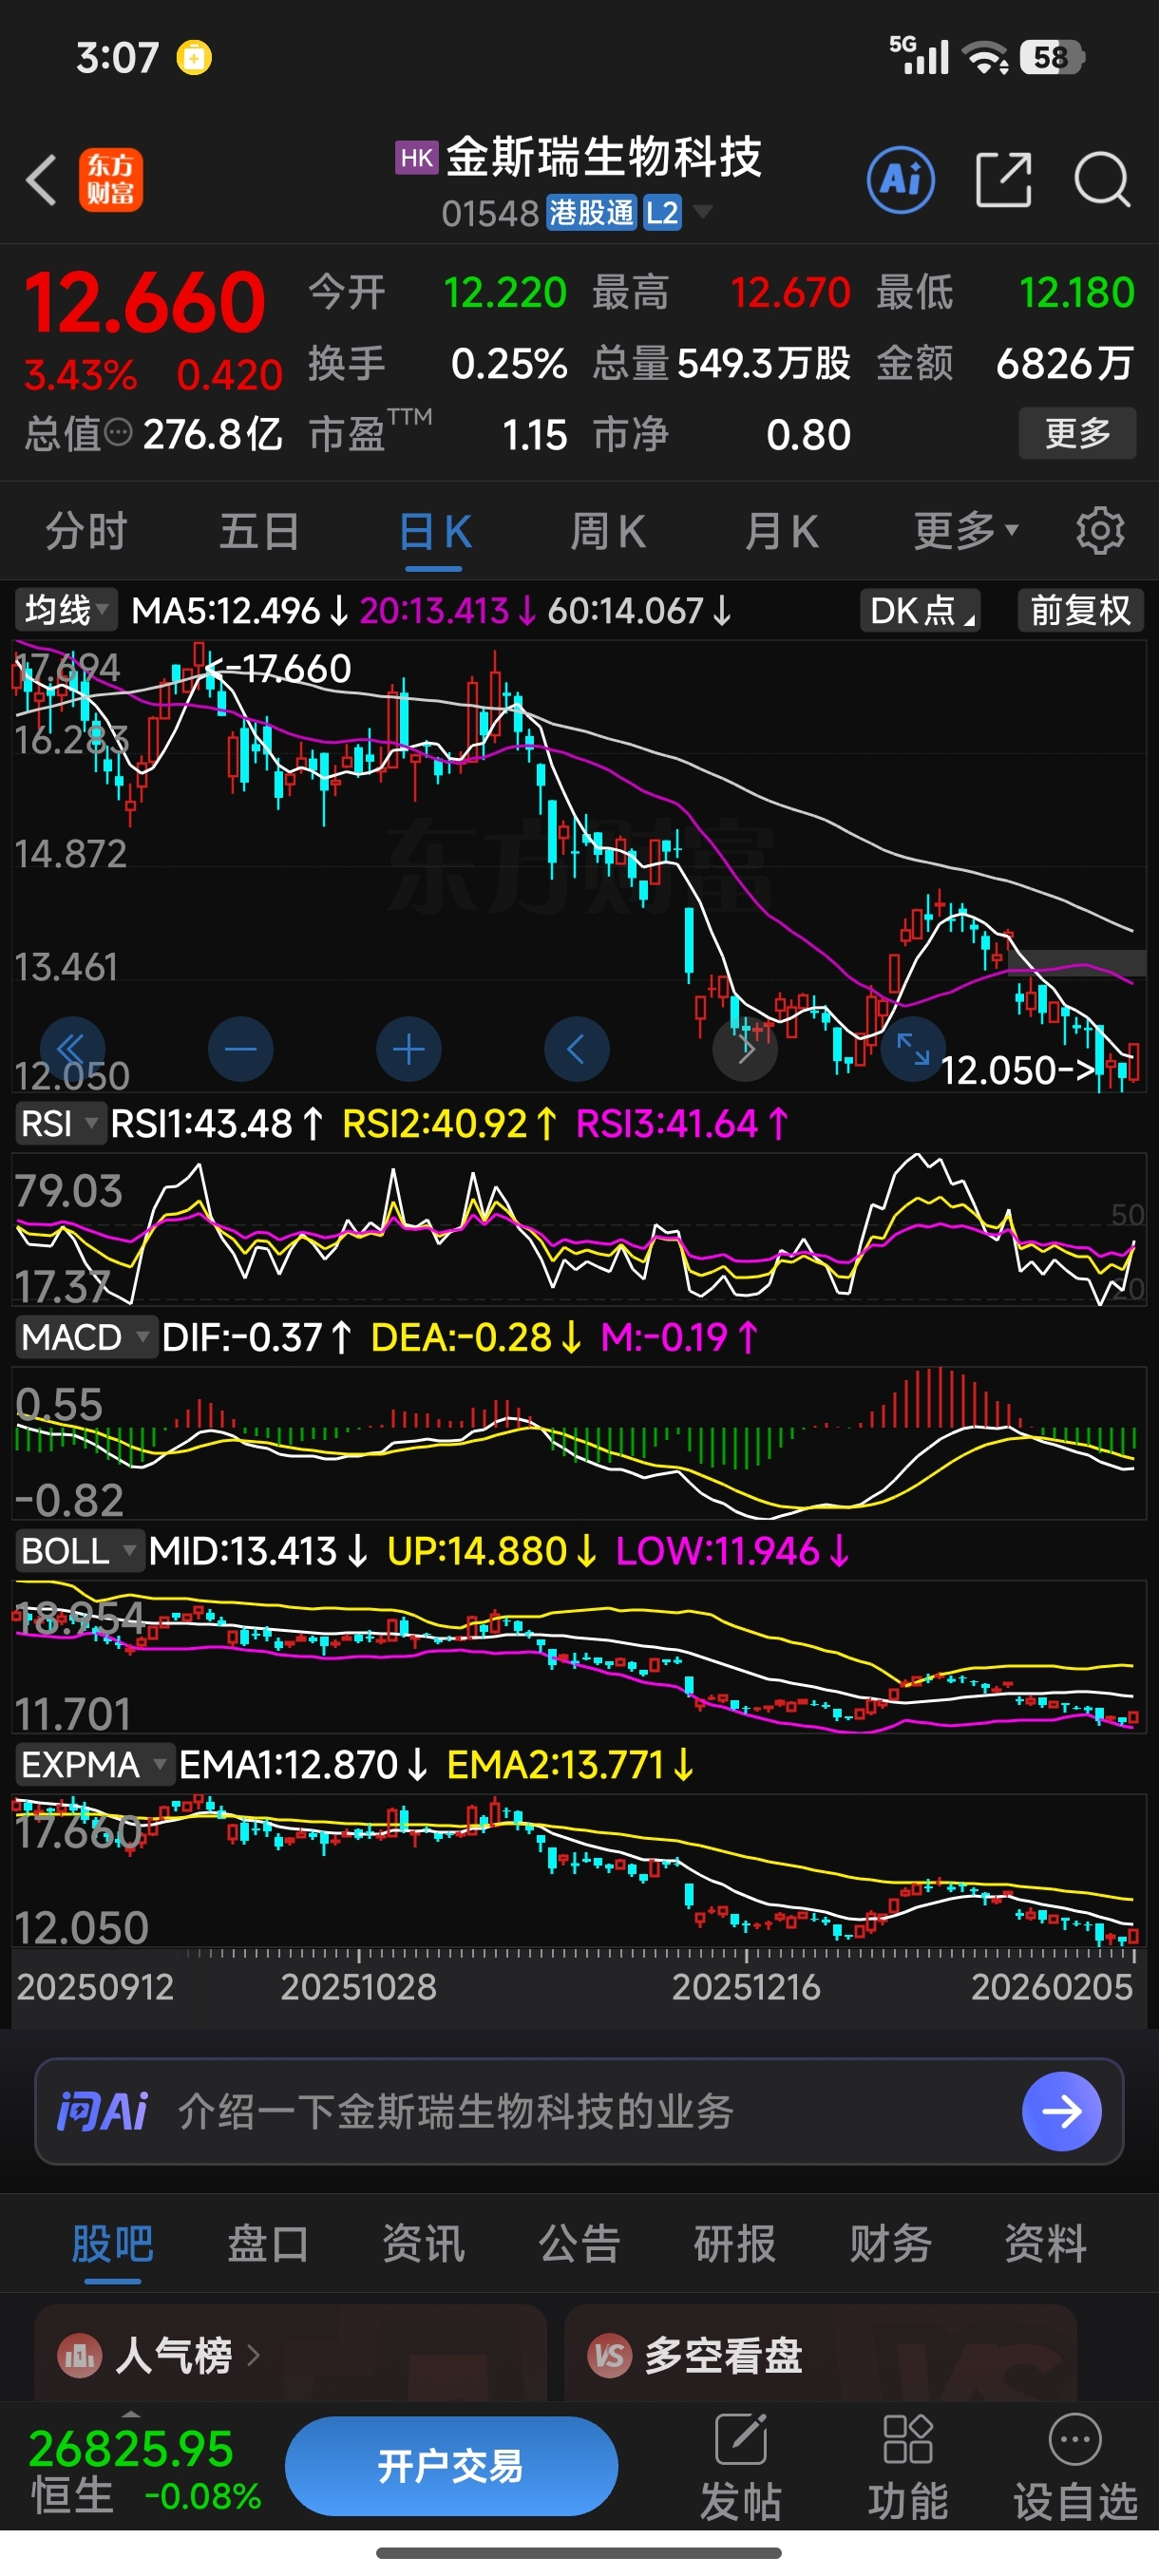Open the 恒生 index ticker
Screen dimensions: 1159x2576
click(146, 2470)
